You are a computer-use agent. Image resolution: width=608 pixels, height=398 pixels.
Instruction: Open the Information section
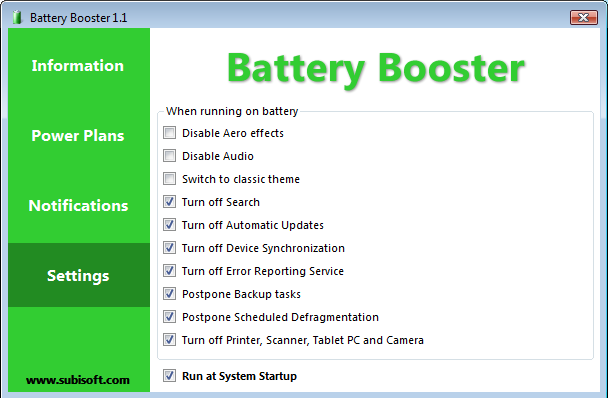(x=78, y=66)
